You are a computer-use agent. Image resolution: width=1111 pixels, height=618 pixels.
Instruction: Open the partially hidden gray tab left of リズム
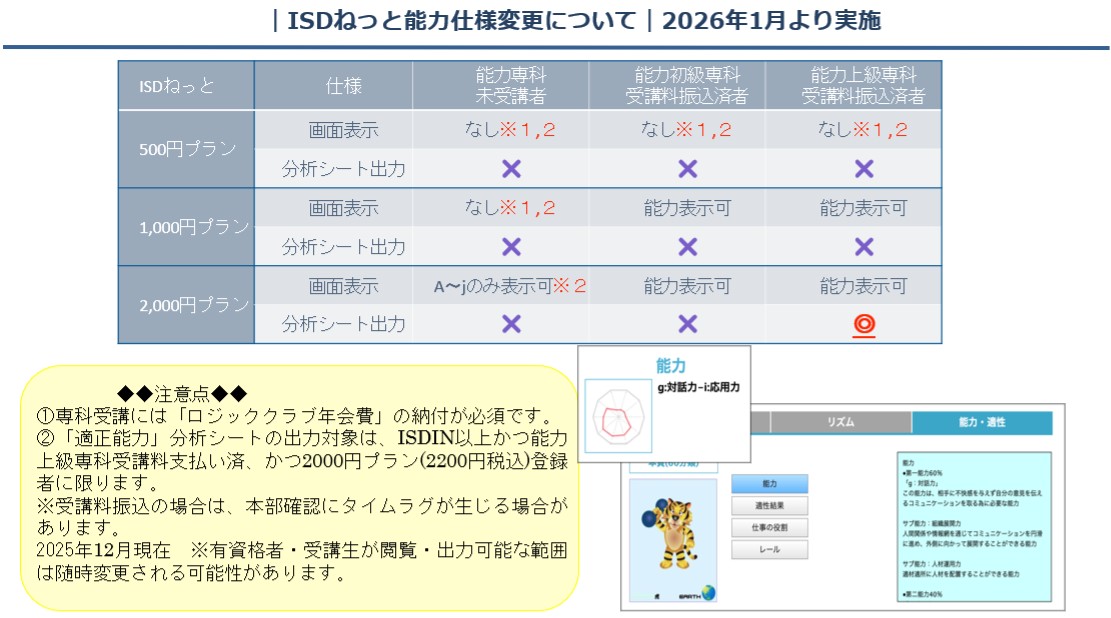pos(760,423)
